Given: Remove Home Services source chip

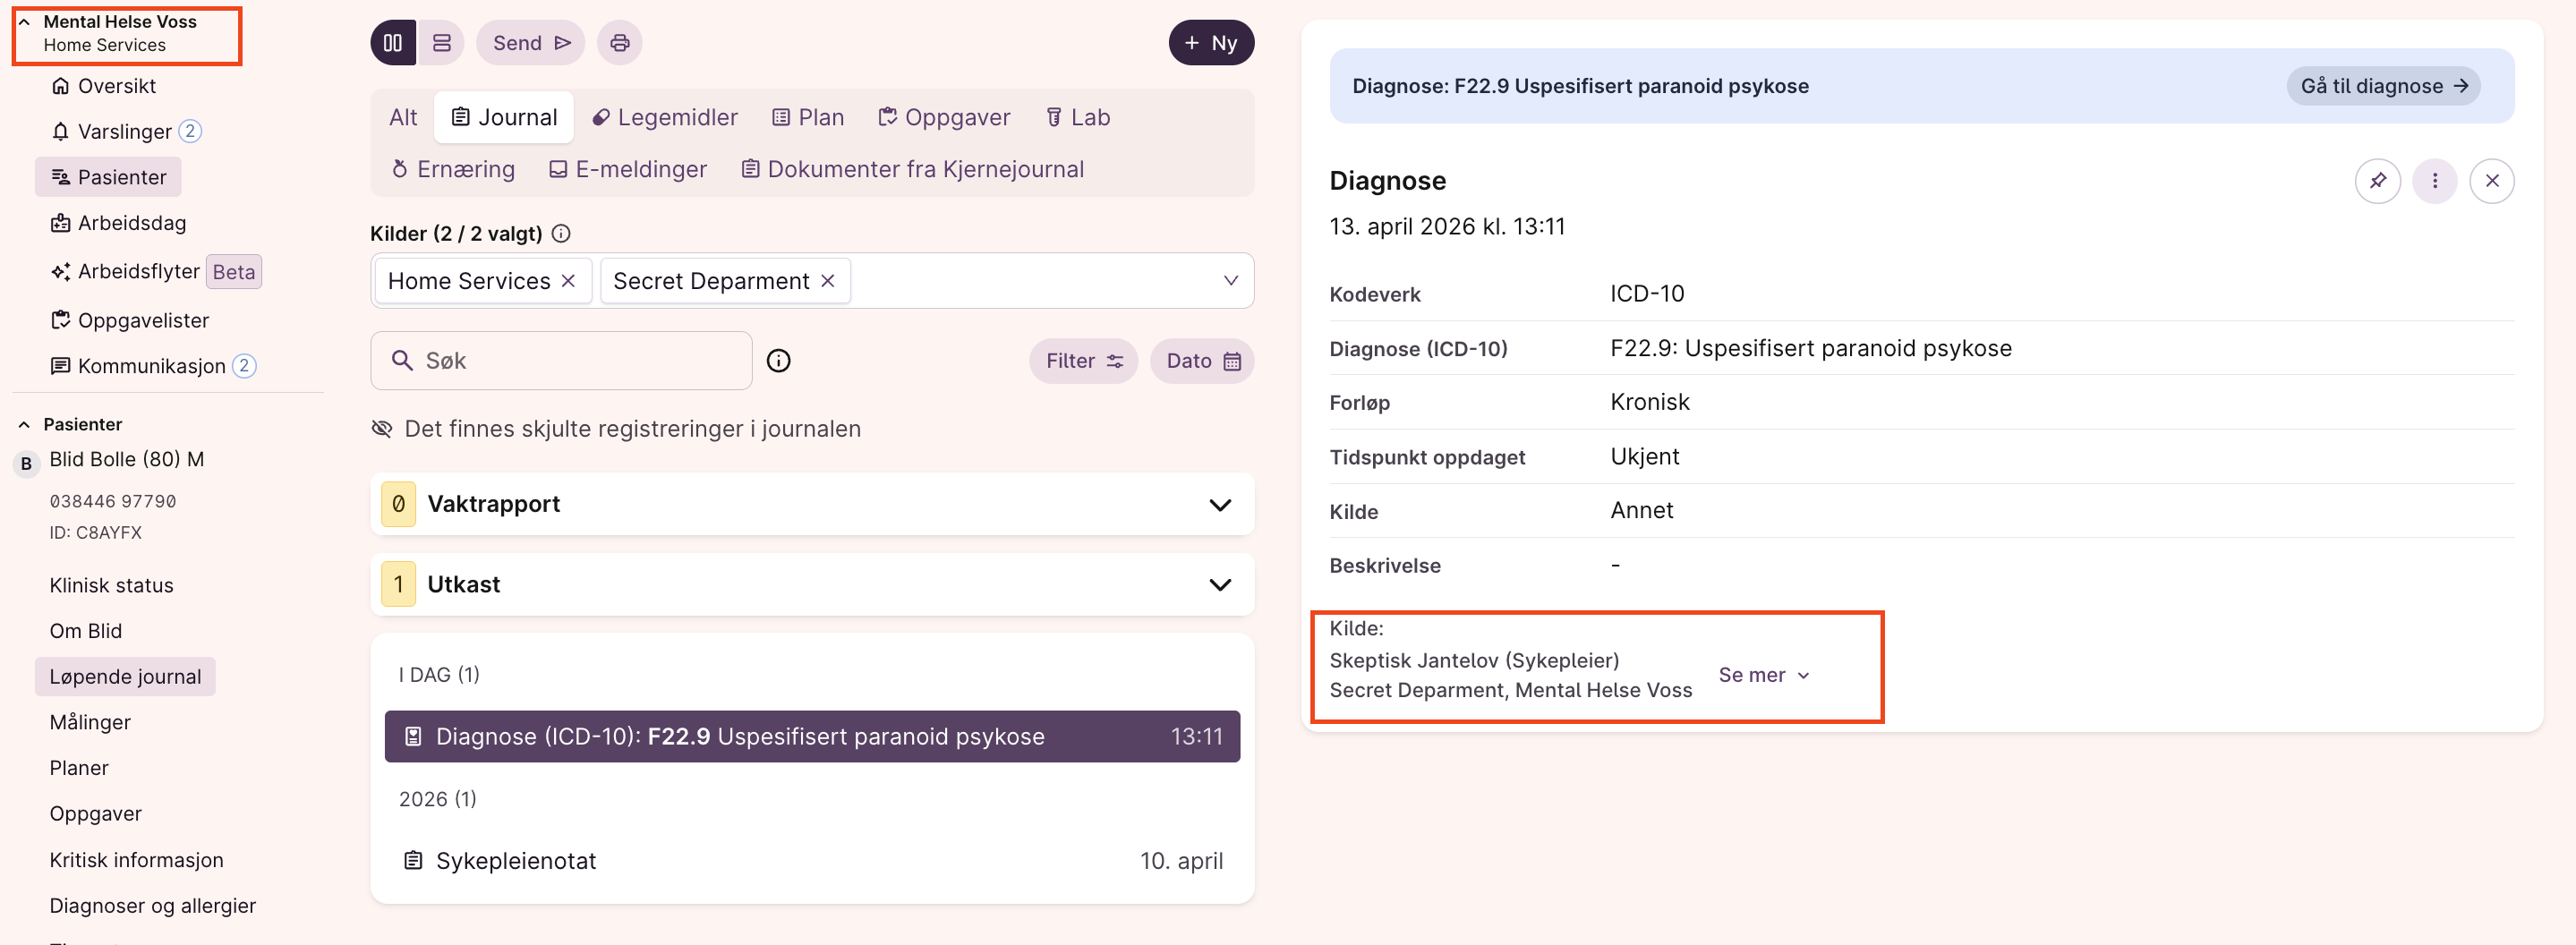Looking at the screenshot, I should tap(568, 281).
